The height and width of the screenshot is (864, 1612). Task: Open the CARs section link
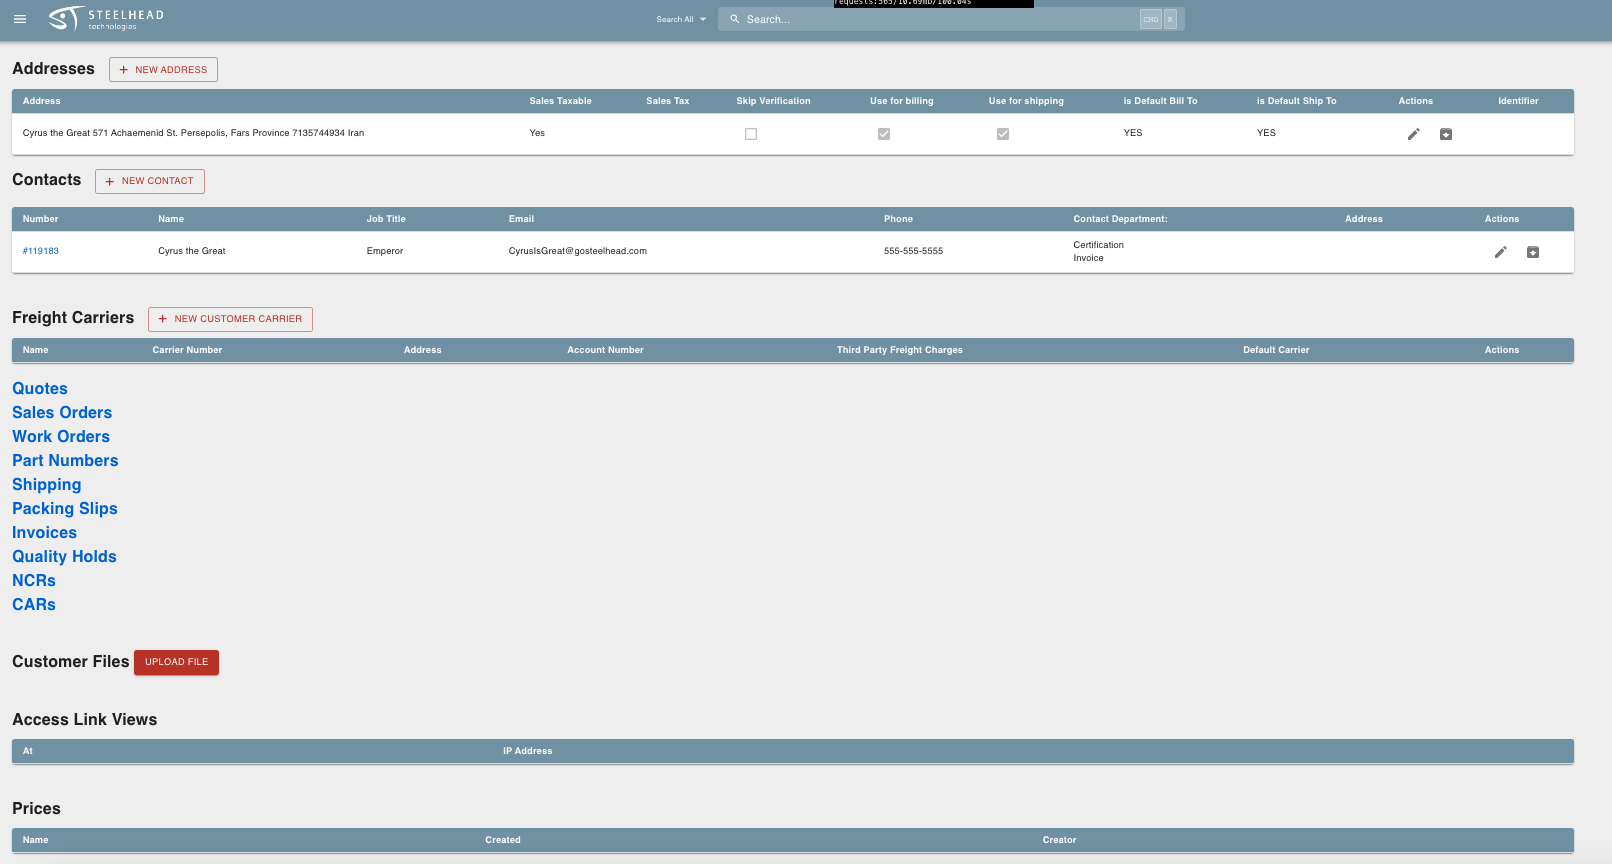click(34, 605)
